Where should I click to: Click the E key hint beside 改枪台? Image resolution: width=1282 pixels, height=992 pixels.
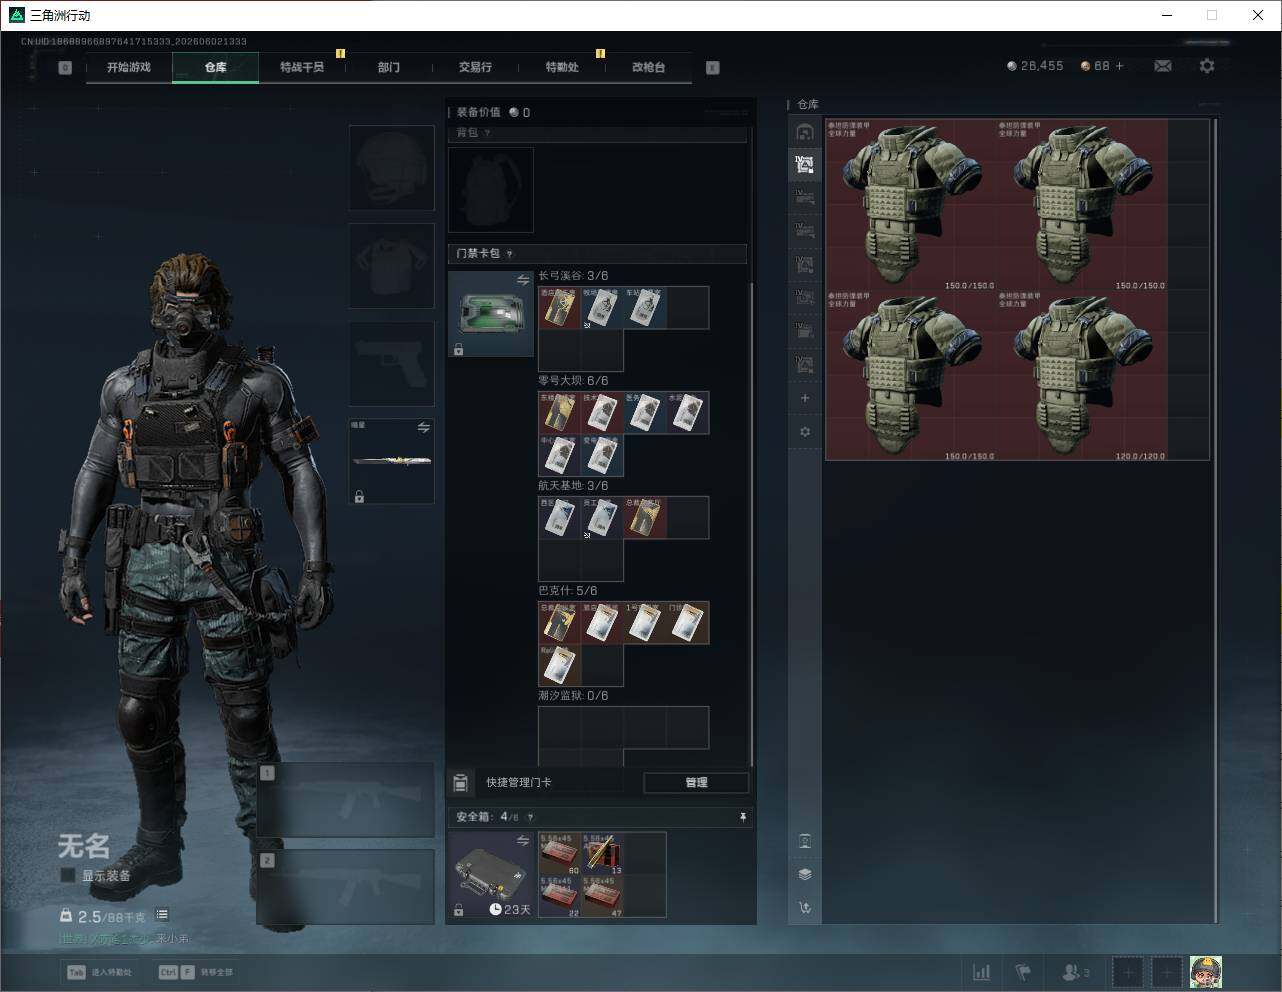(713, 68)
